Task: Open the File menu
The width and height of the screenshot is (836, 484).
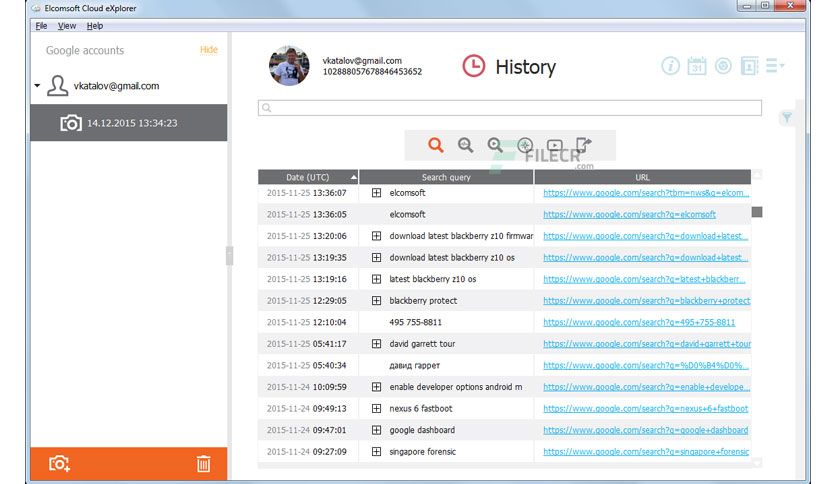Action: point(41,26)
